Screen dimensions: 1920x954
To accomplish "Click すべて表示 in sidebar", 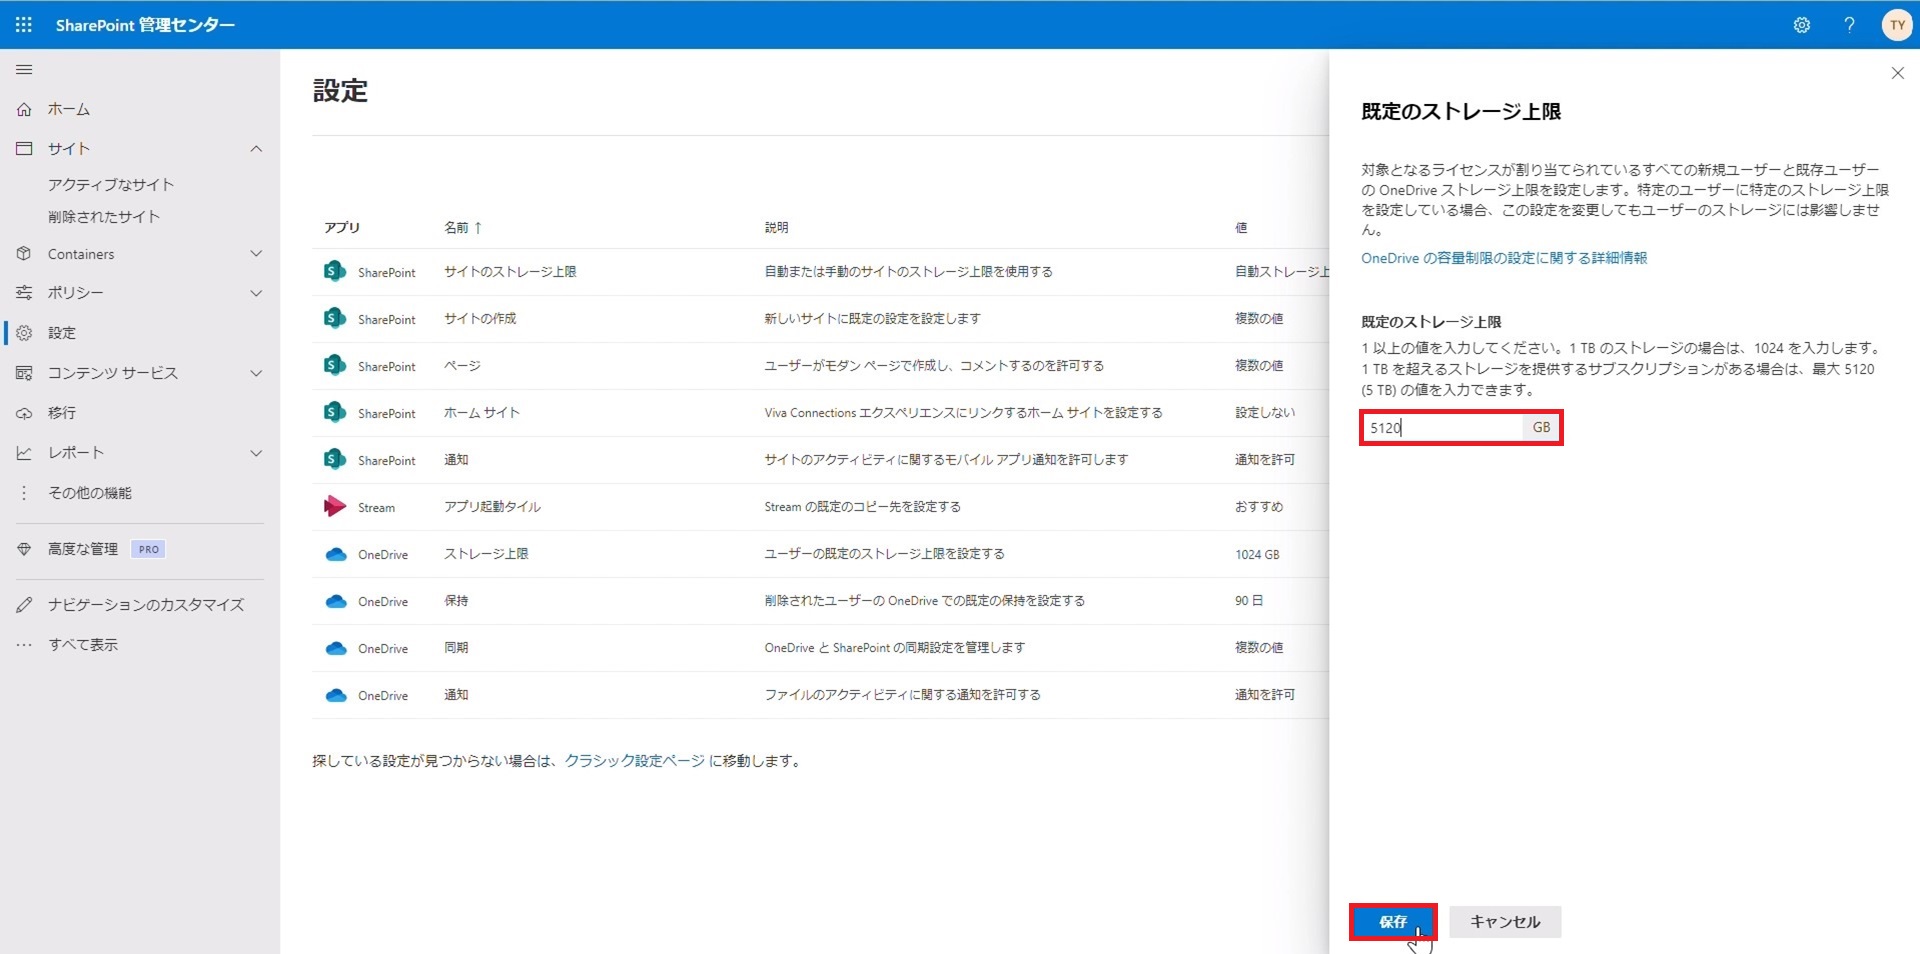I will click(x=83, y=645).
